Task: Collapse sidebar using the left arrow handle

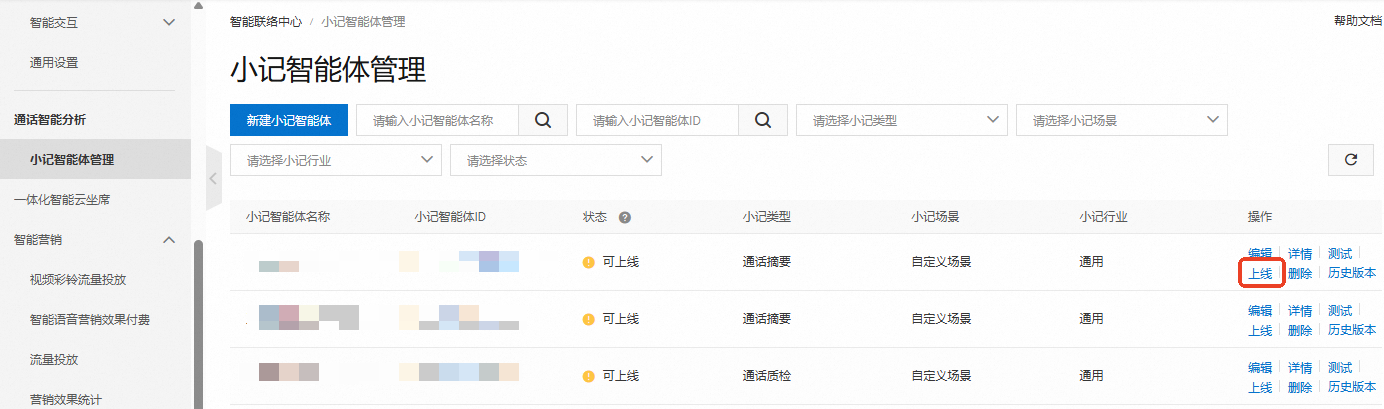Action: coord(213,178)
